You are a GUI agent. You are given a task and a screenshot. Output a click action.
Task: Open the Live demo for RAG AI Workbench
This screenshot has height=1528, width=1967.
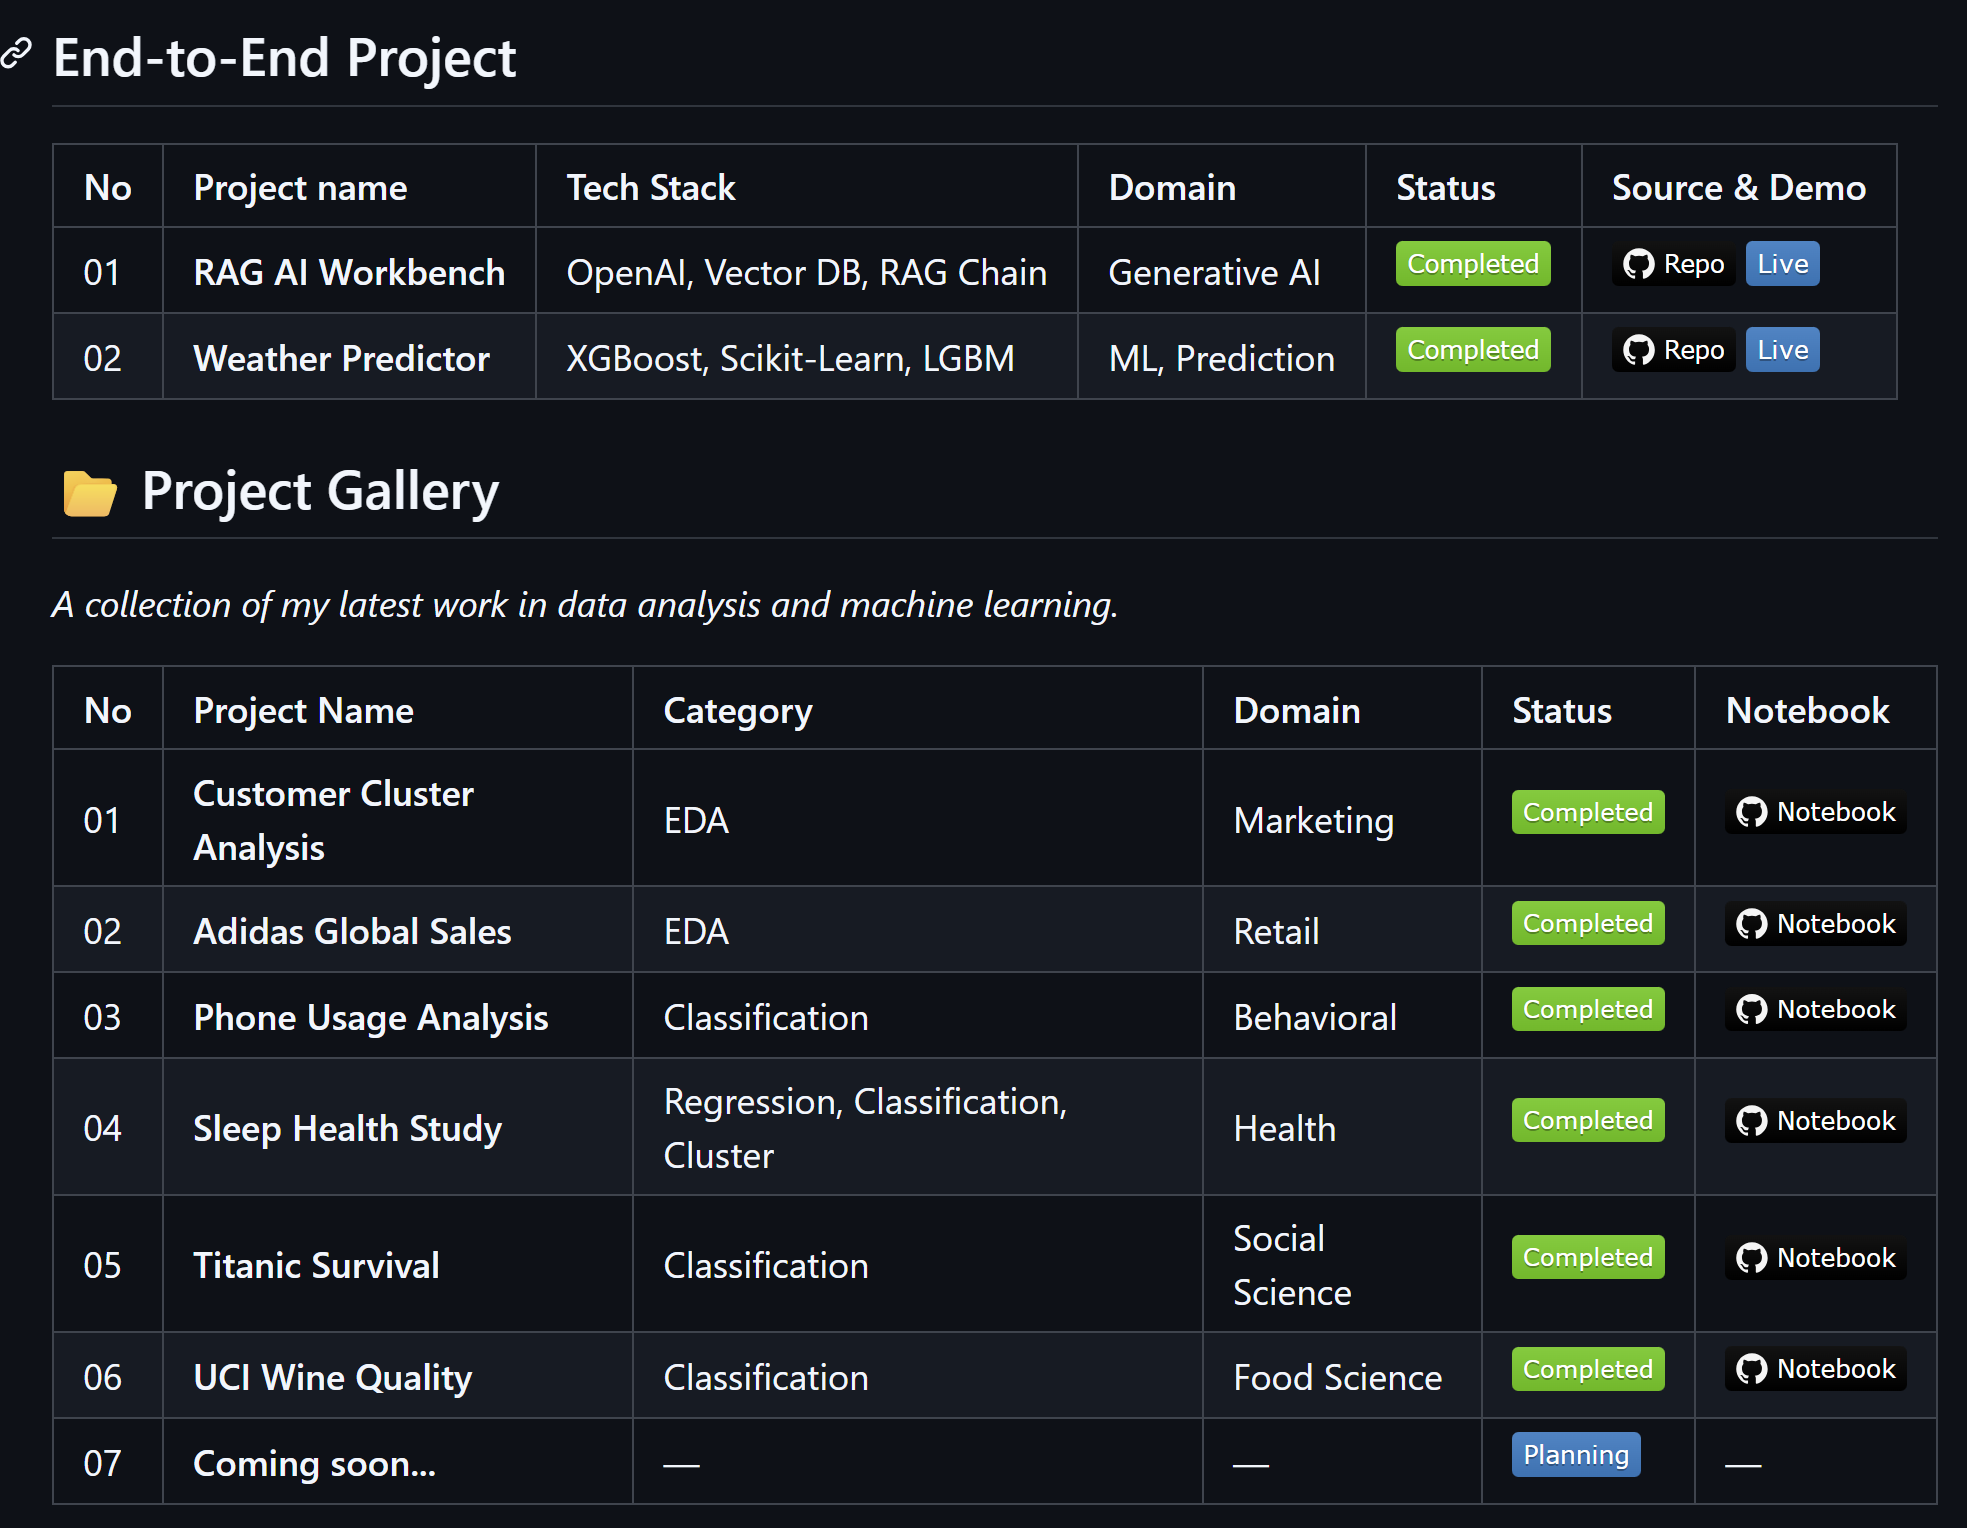tap(1781, 263)
